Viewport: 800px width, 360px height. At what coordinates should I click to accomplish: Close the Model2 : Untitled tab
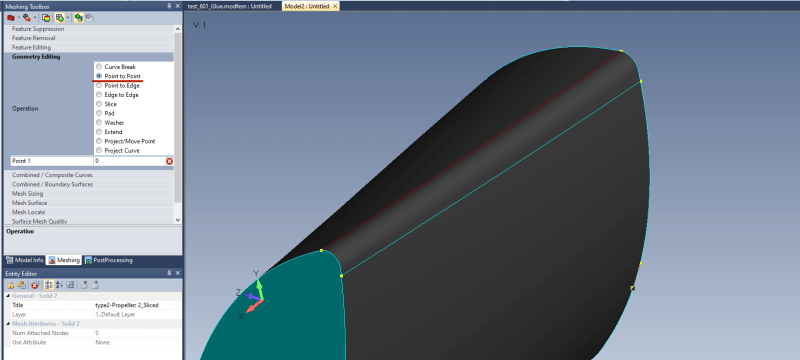(335, 6)
